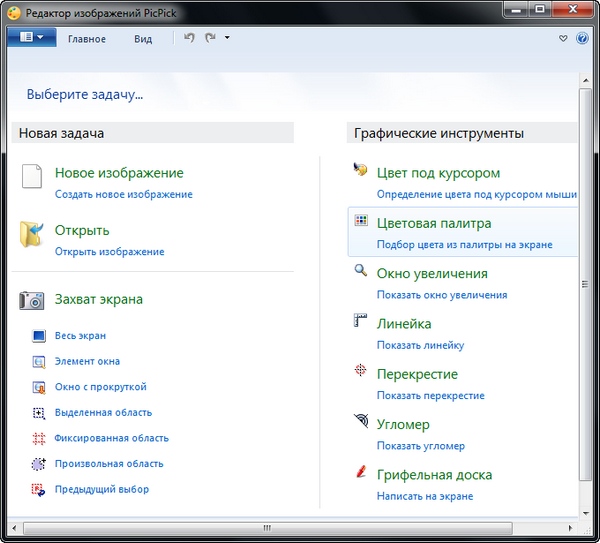Switch to the Вид ribbon tab
The width and height of the screenshot is (600, 543).
click(x=143, y=39)
